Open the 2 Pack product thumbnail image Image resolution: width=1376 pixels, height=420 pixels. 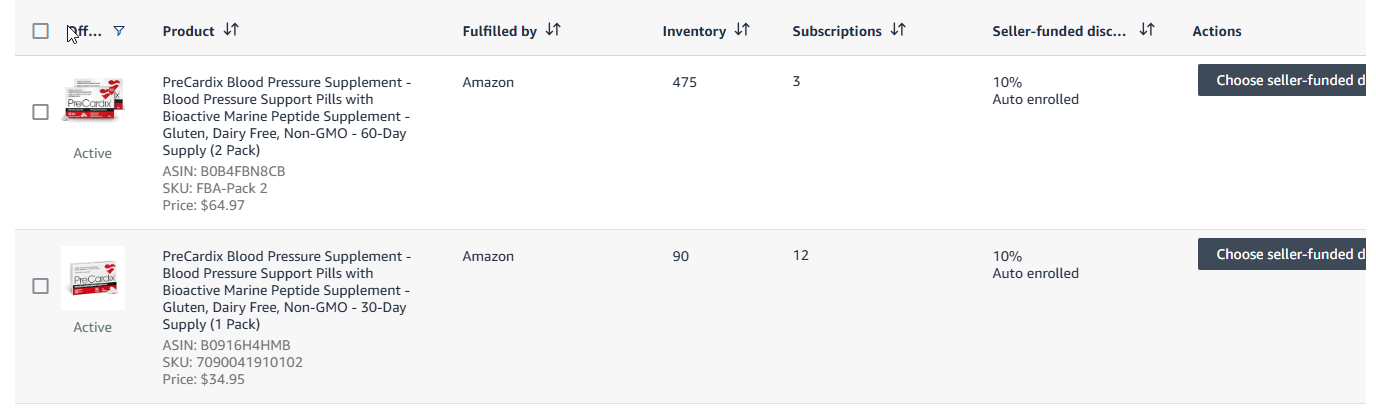click(92, 101)
